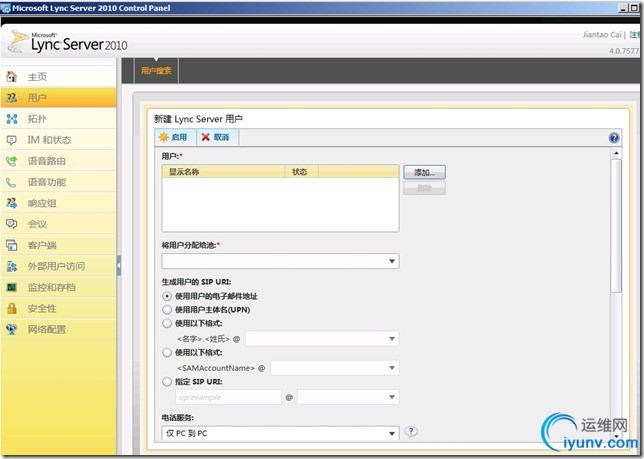
Task: Open 语音功能 navigation item
Action: [x=58, y=182]
